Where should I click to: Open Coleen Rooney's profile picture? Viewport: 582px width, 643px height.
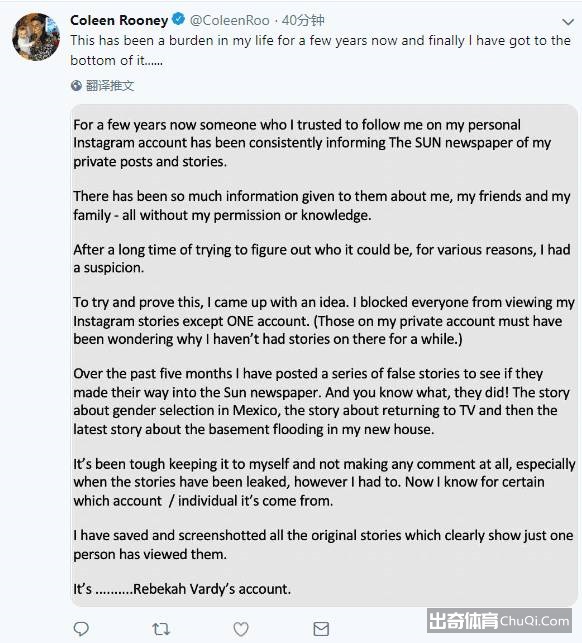(x=36, y=37)
